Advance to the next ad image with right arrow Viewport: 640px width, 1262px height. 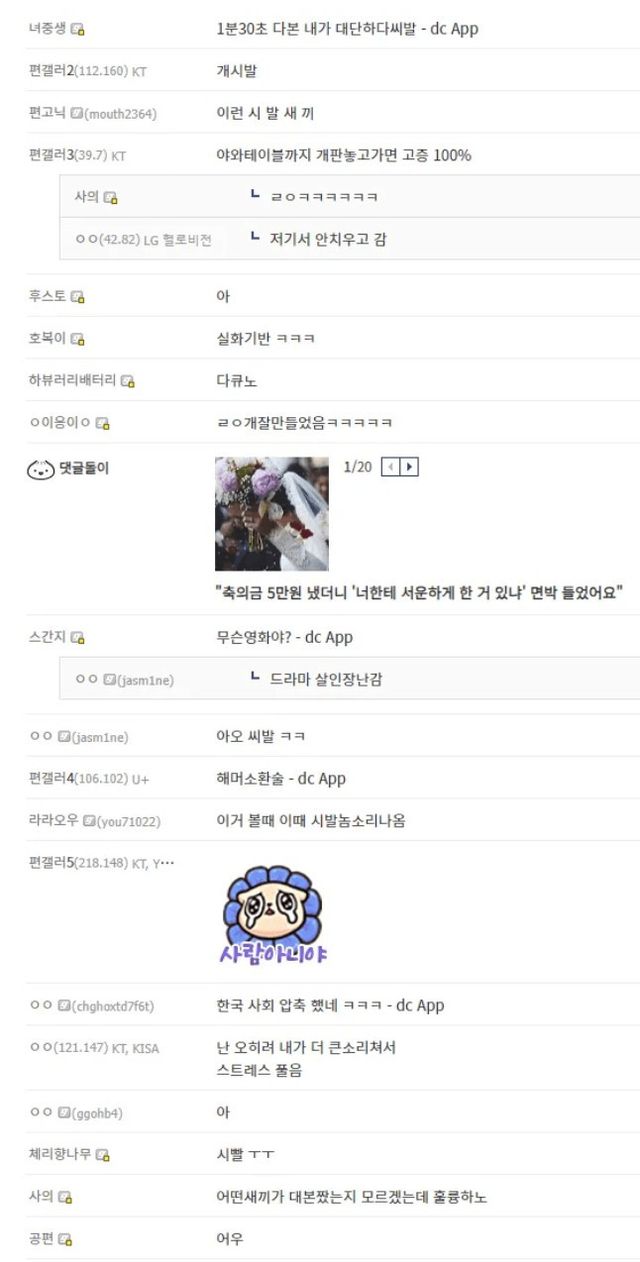[409, 467]
